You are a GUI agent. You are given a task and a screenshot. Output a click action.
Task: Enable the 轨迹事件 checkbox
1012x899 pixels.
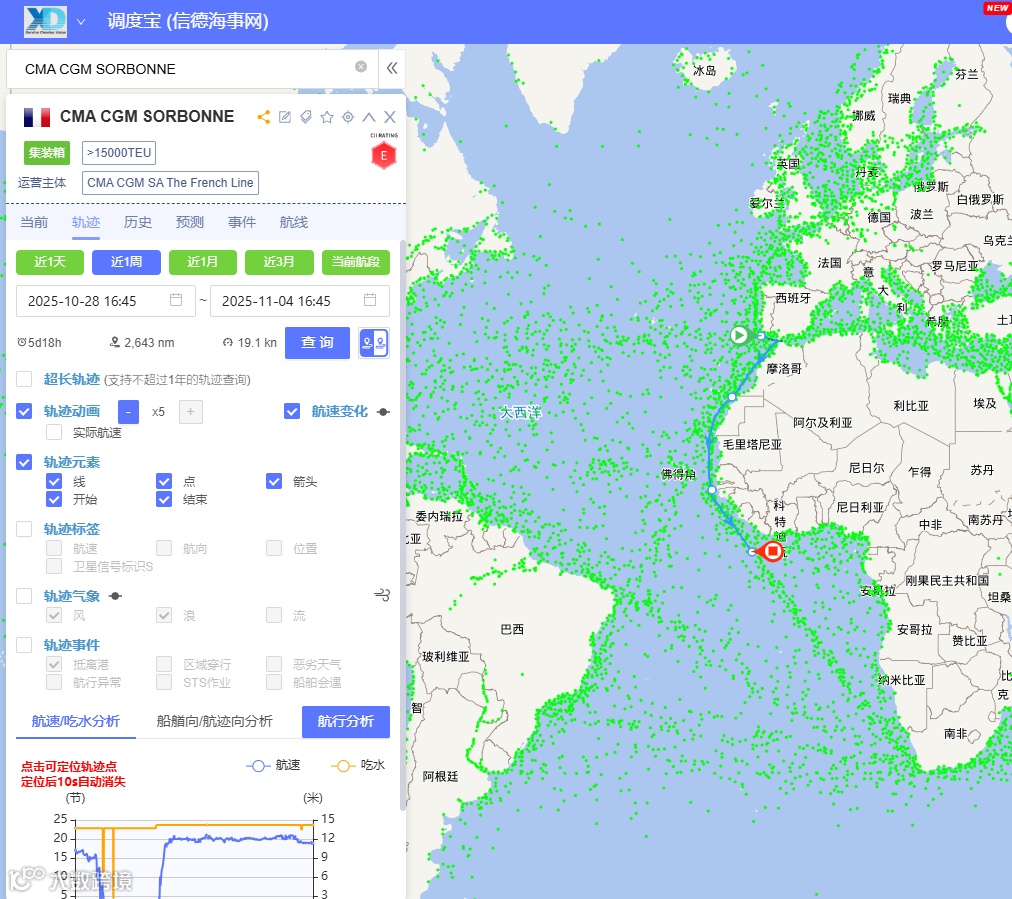click(24, 645)
